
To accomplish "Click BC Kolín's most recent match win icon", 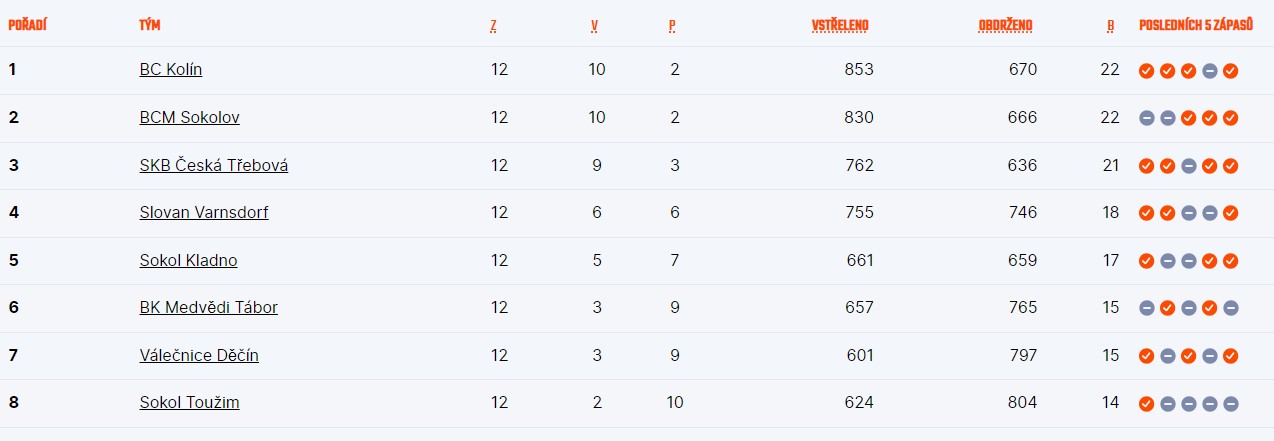I will click(x=1230, y=70).
